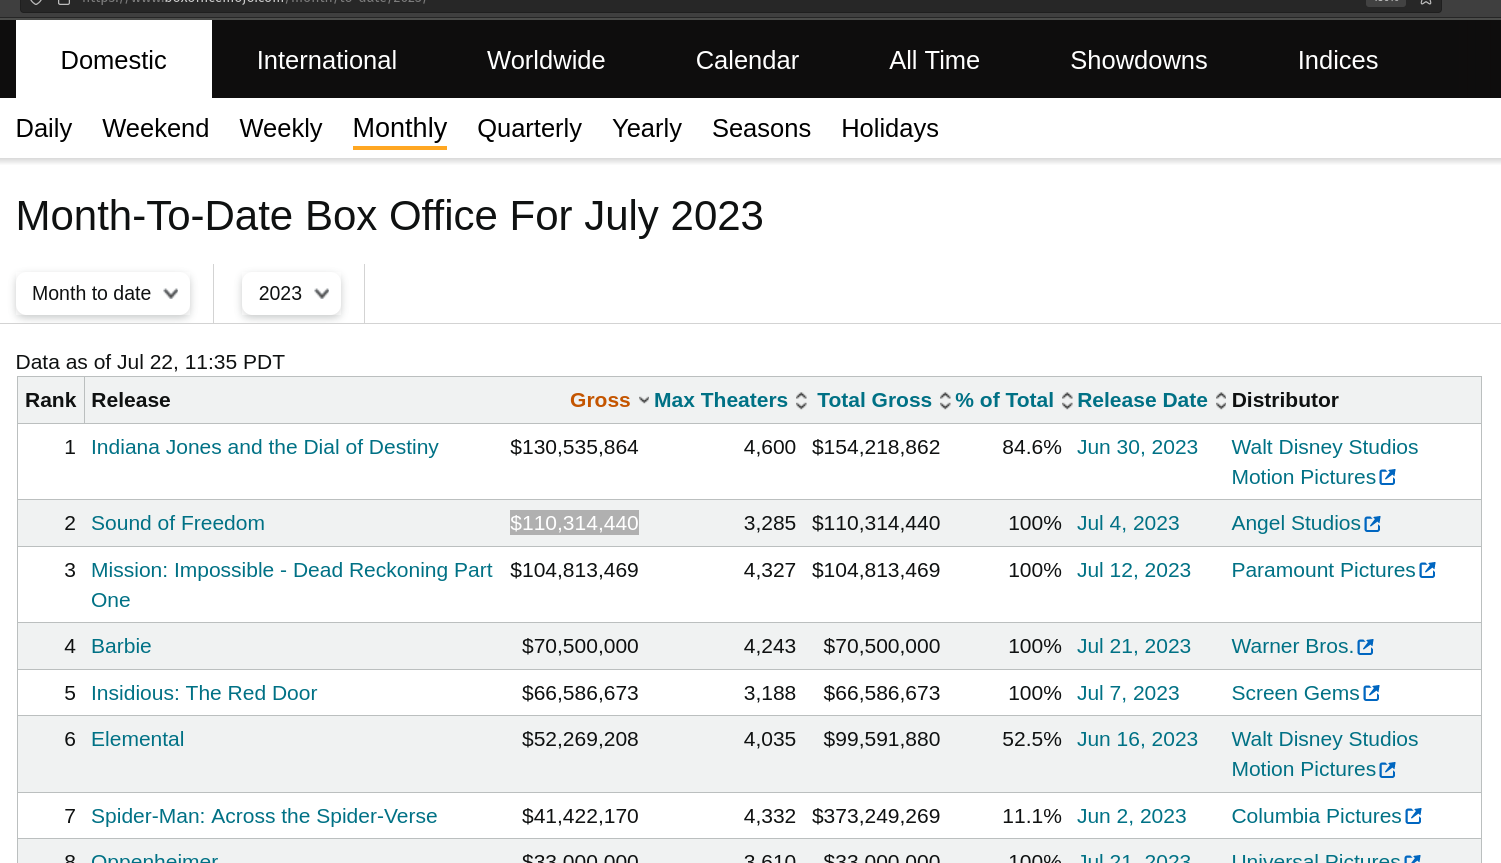
Task: Open the Sound of Freedom release page
Action: click(x=178, y=523)
